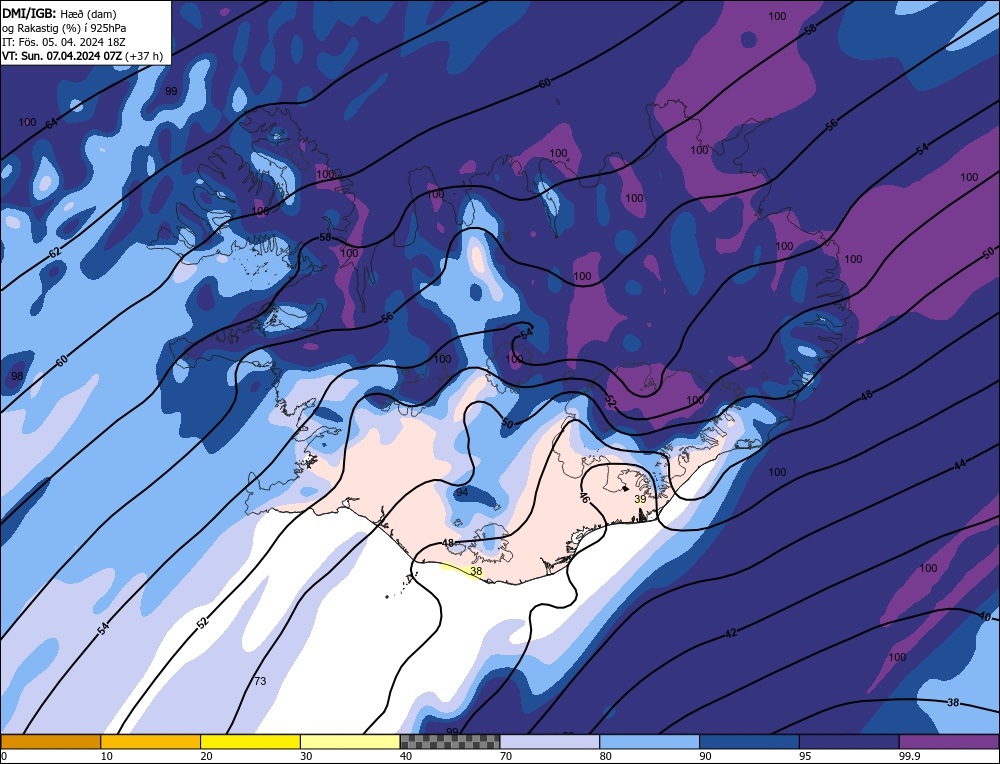Click the '73' humidity value label
Screen dimensions: 1000x764
point(260,681)
